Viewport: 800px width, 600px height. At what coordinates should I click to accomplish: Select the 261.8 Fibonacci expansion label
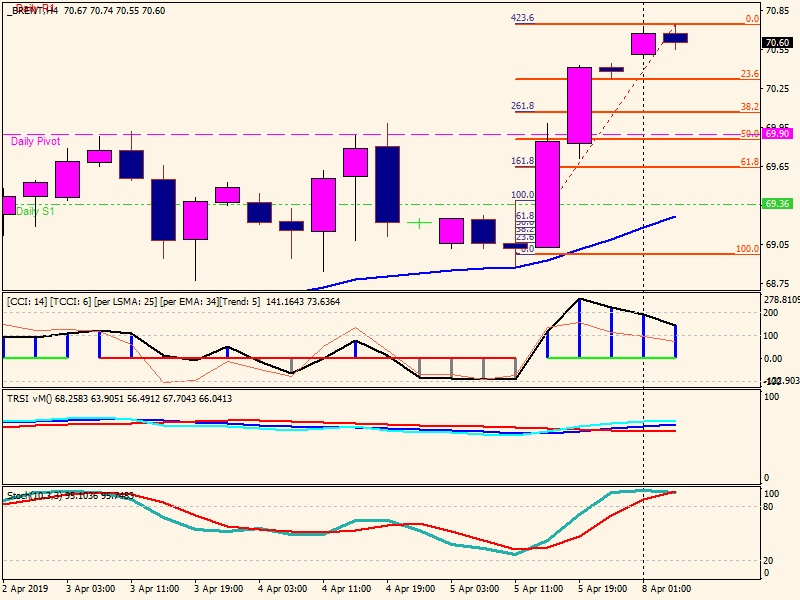tap(523, 106)
